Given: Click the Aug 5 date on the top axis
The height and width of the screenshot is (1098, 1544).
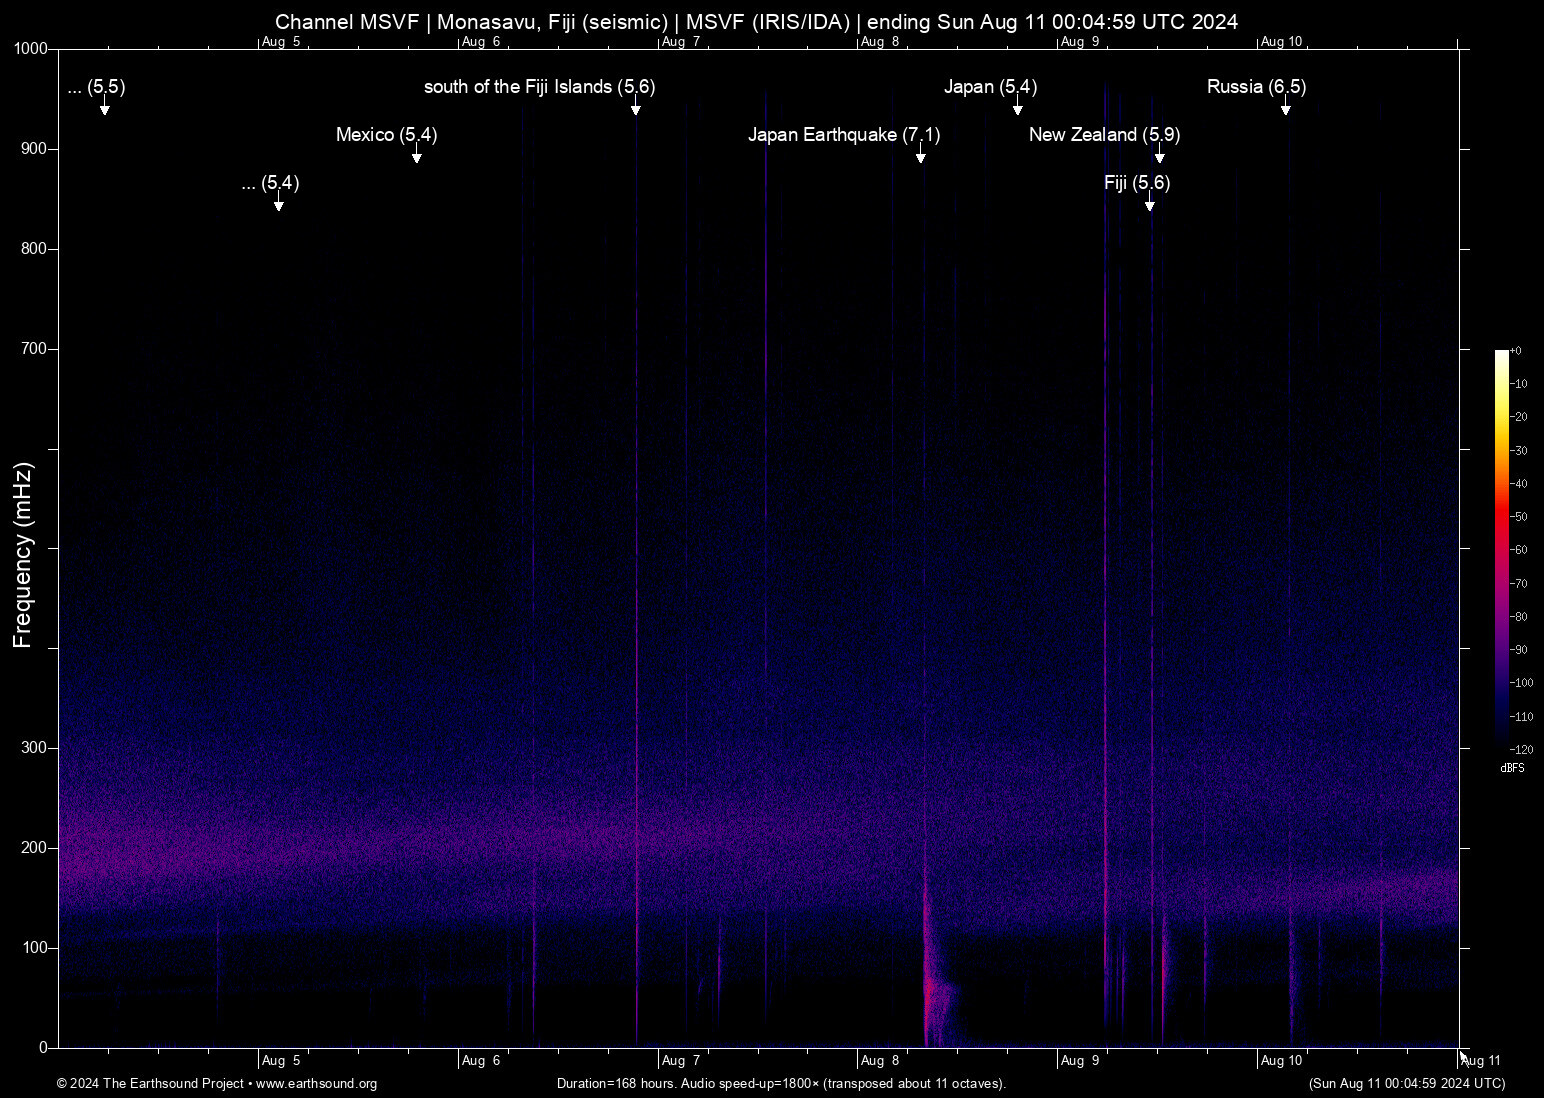Looking at the screenshot, I should click(x=281, y=42).
